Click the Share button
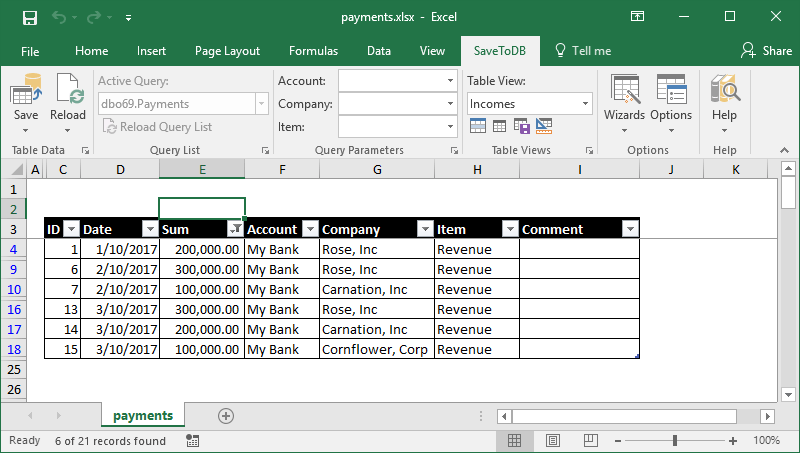The image size is (800, 453). pos(767,51)
